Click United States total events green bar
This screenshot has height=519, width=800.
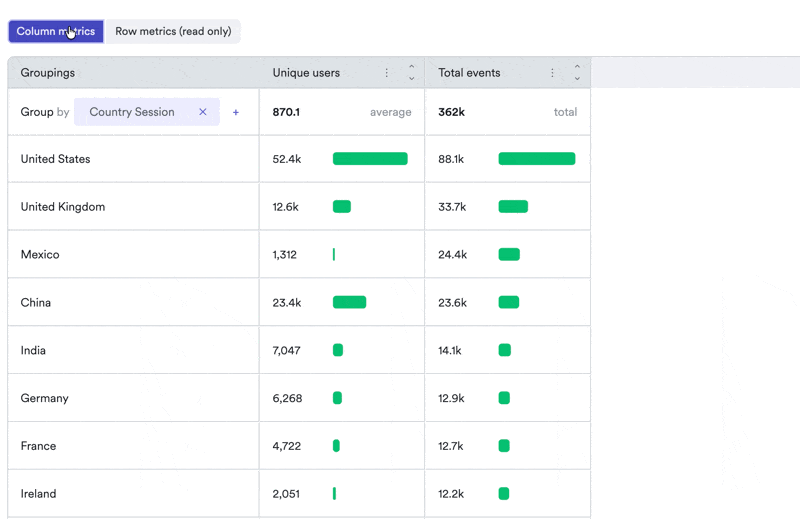point(537,159)
